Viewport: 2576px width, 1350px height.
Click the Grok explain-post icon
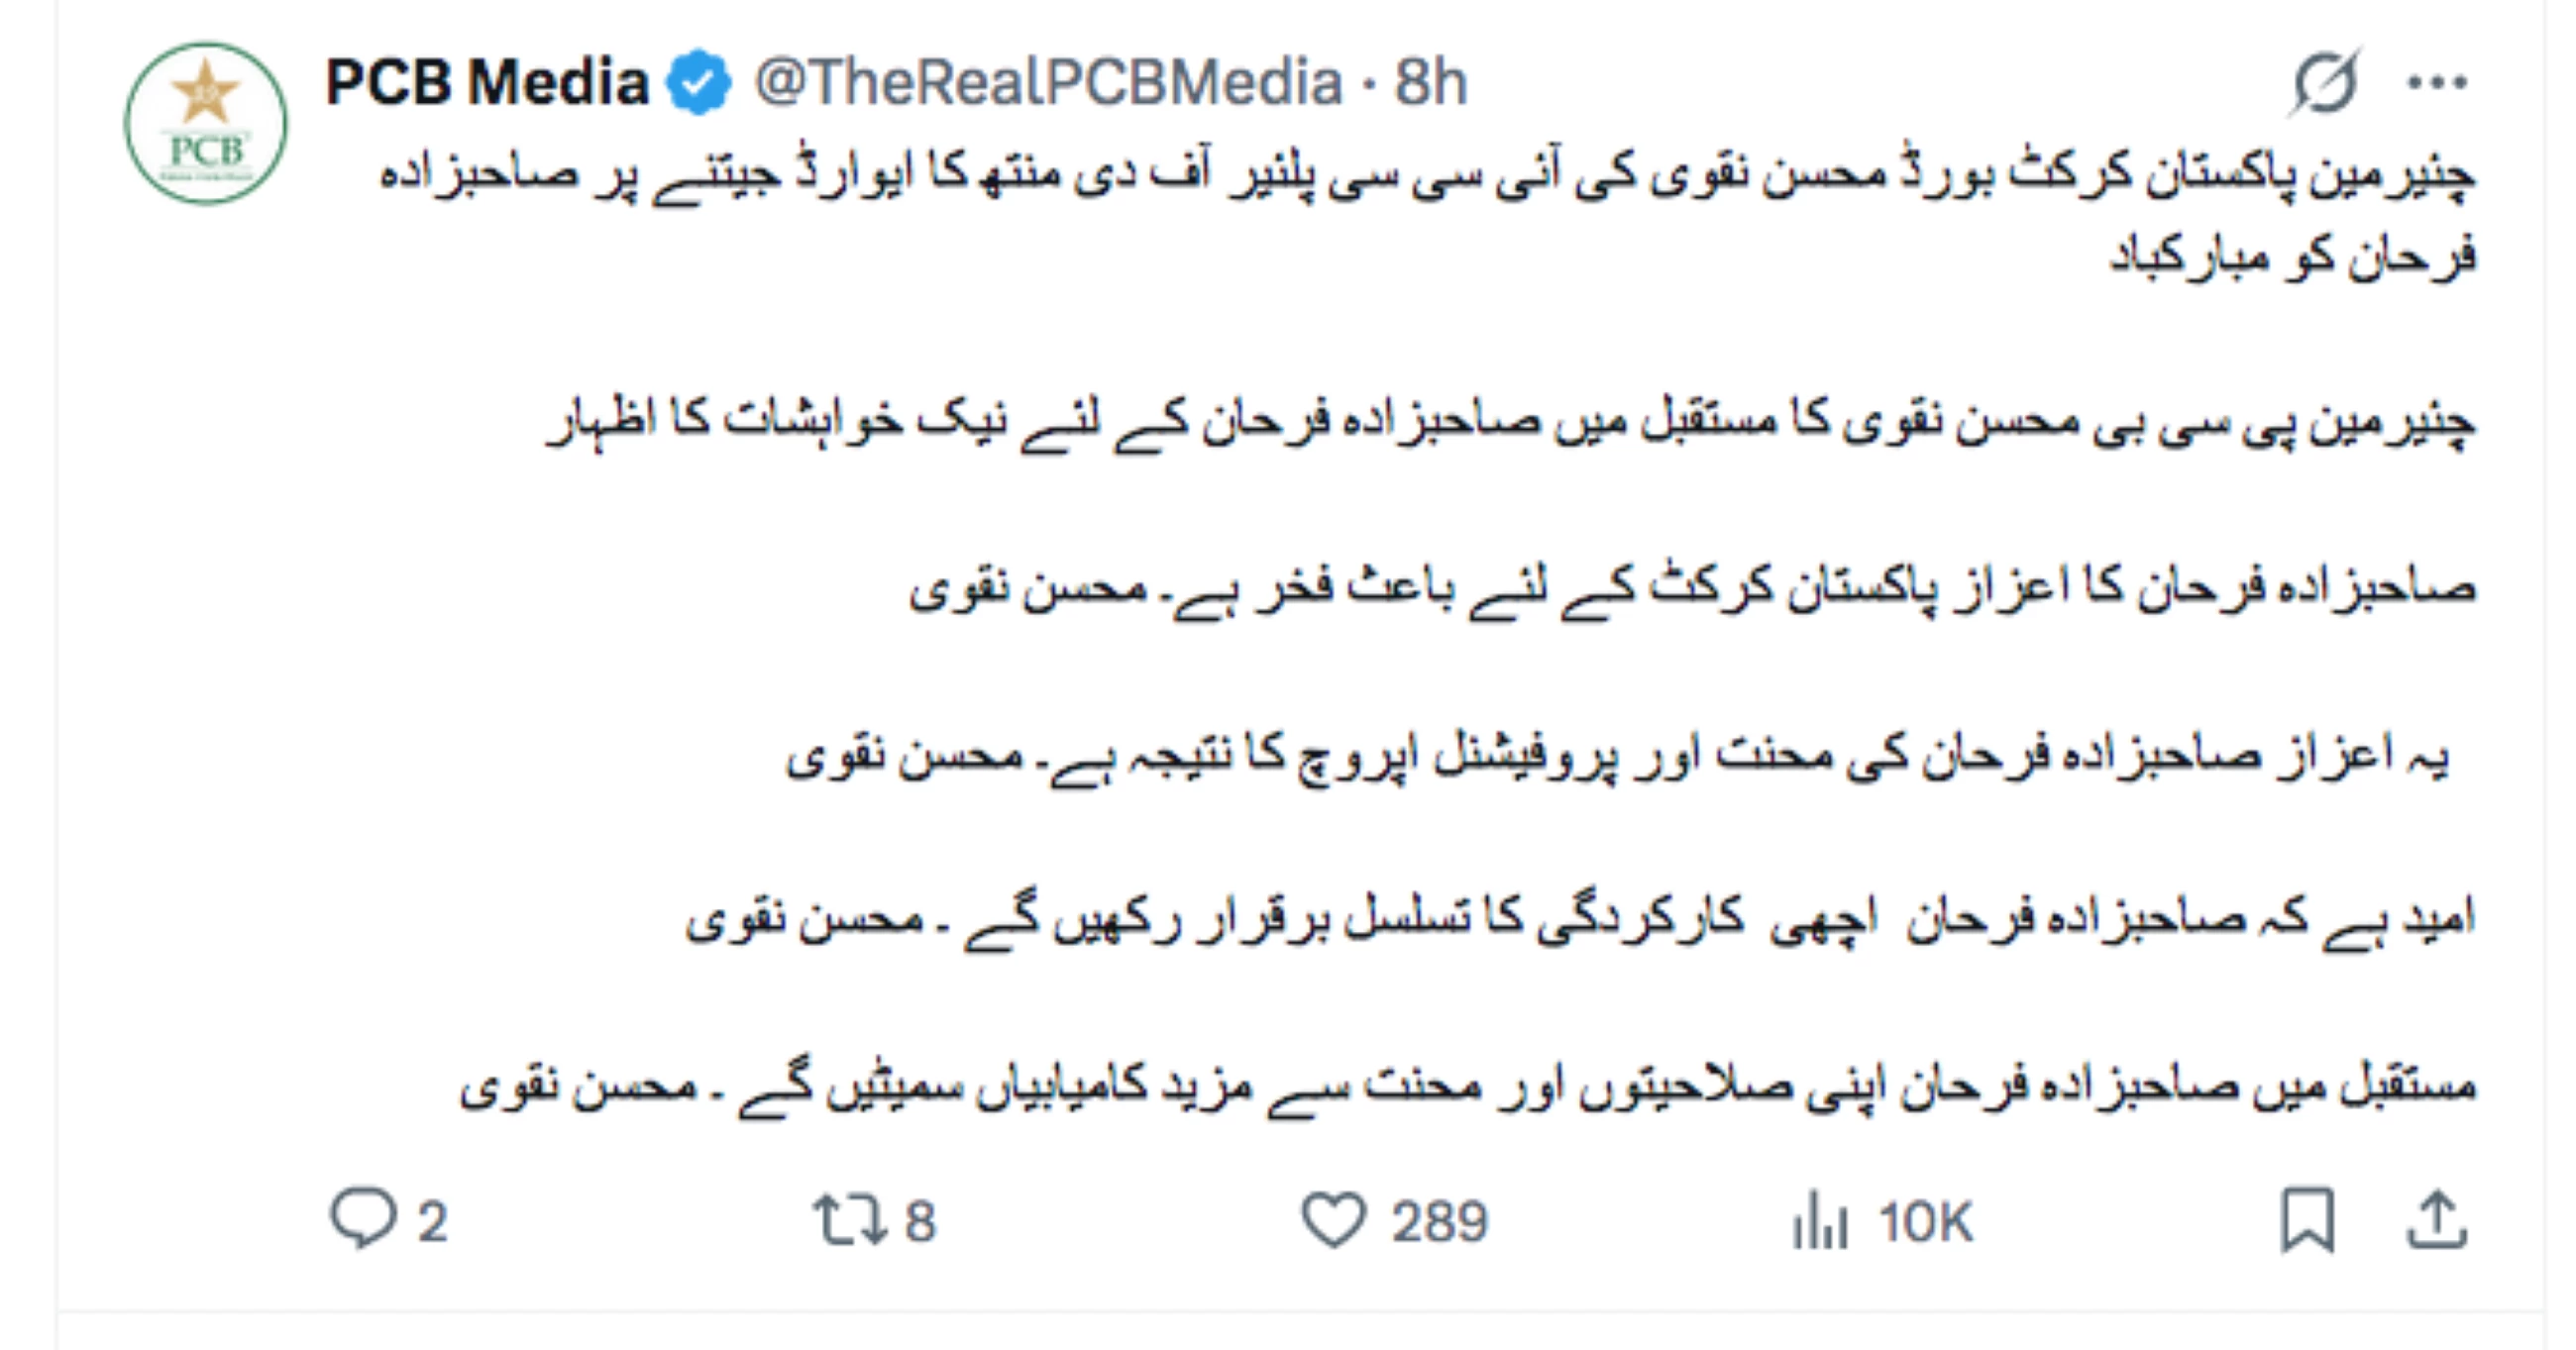(x=2325, y=82)
